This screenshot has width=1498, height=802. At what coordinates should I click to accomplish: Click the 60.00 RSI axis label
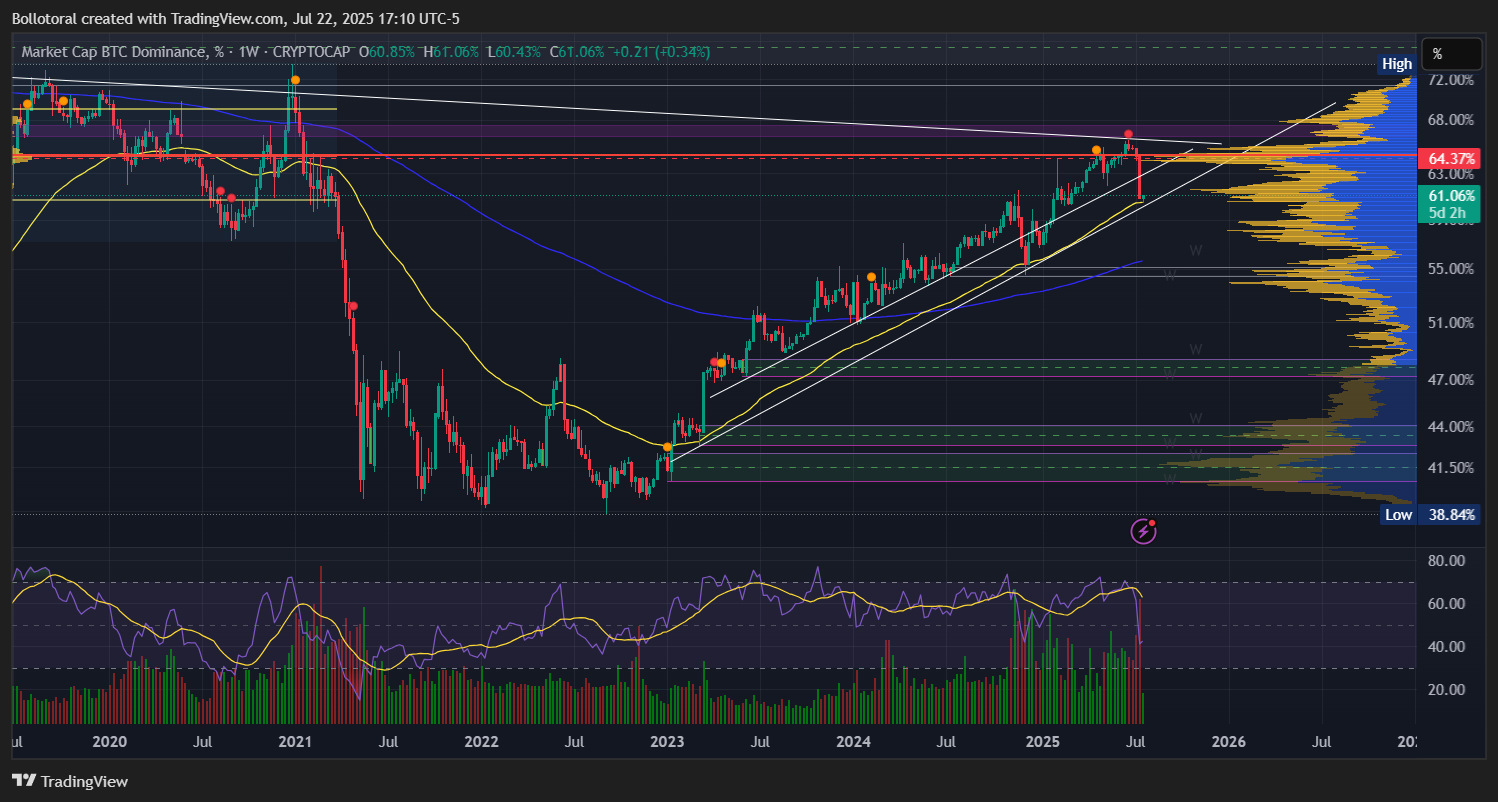(1445, 604)
